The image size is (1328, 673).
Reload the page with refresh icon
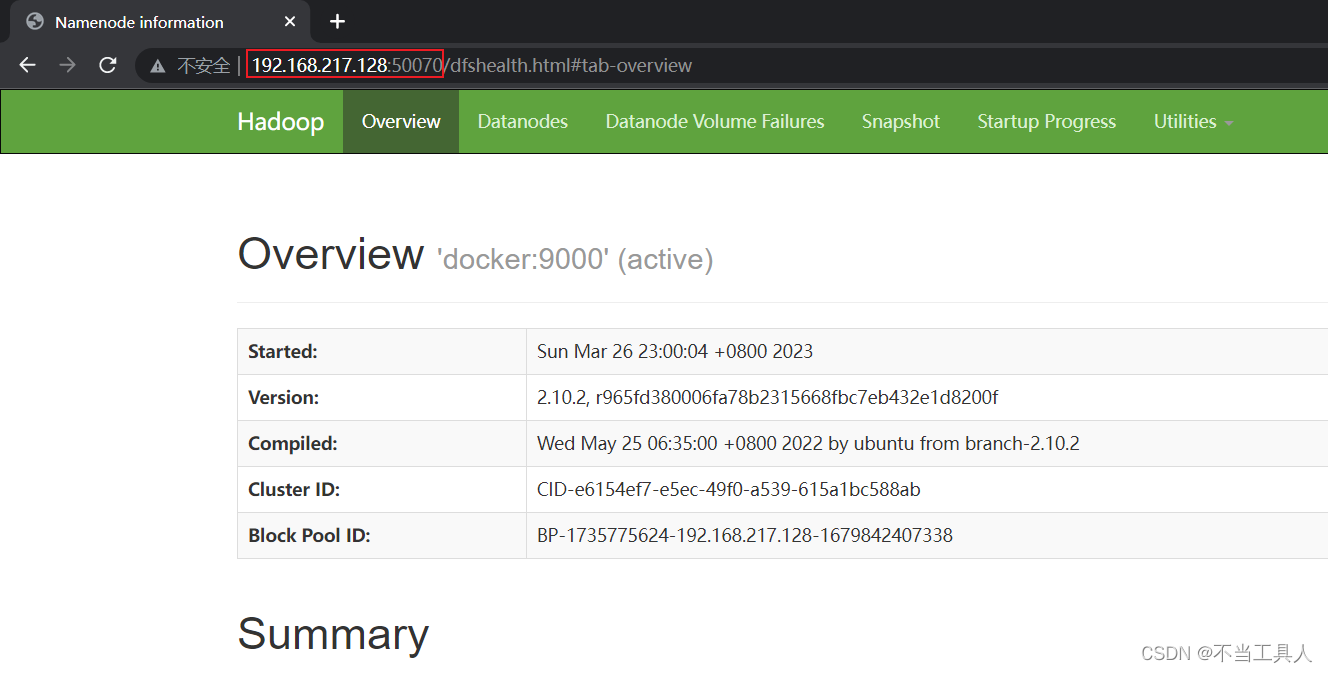[x=108, y=65]
